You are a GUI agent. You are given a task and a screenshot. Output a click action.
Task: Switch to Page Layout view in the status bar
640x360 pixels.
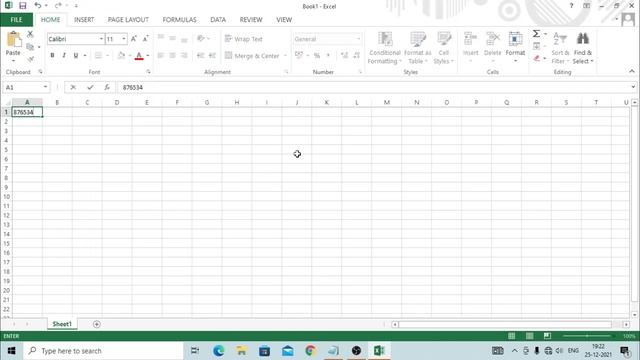[x=529, y=336]
